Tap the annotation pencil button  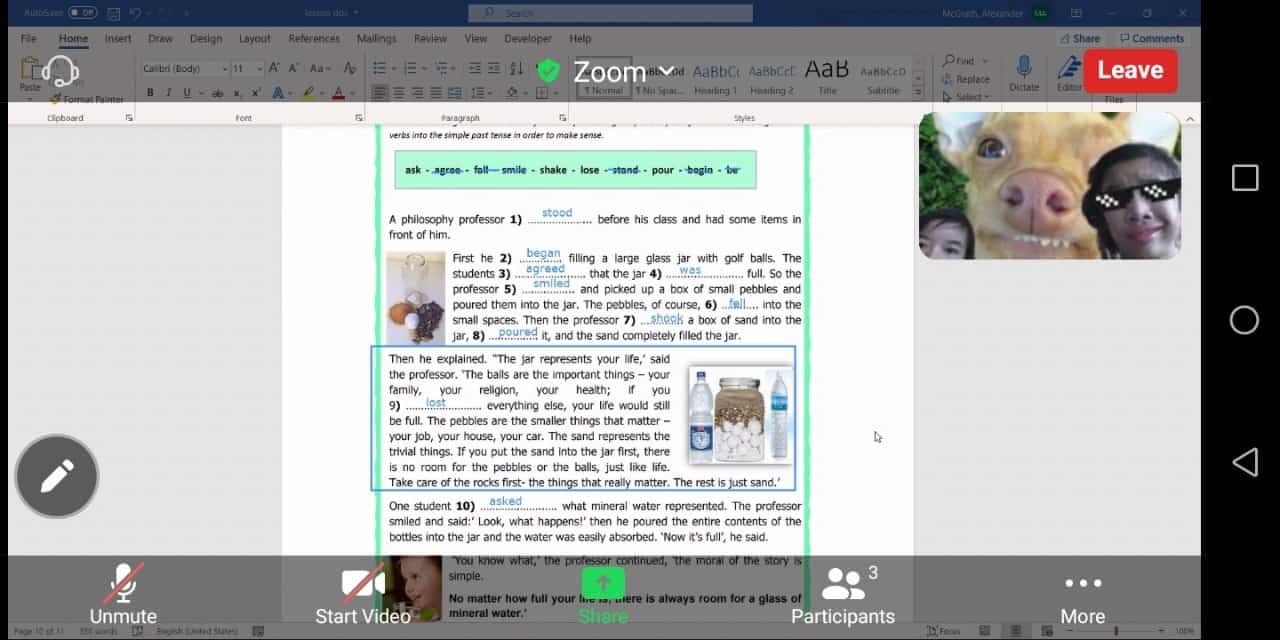click(x=57, y=476)
